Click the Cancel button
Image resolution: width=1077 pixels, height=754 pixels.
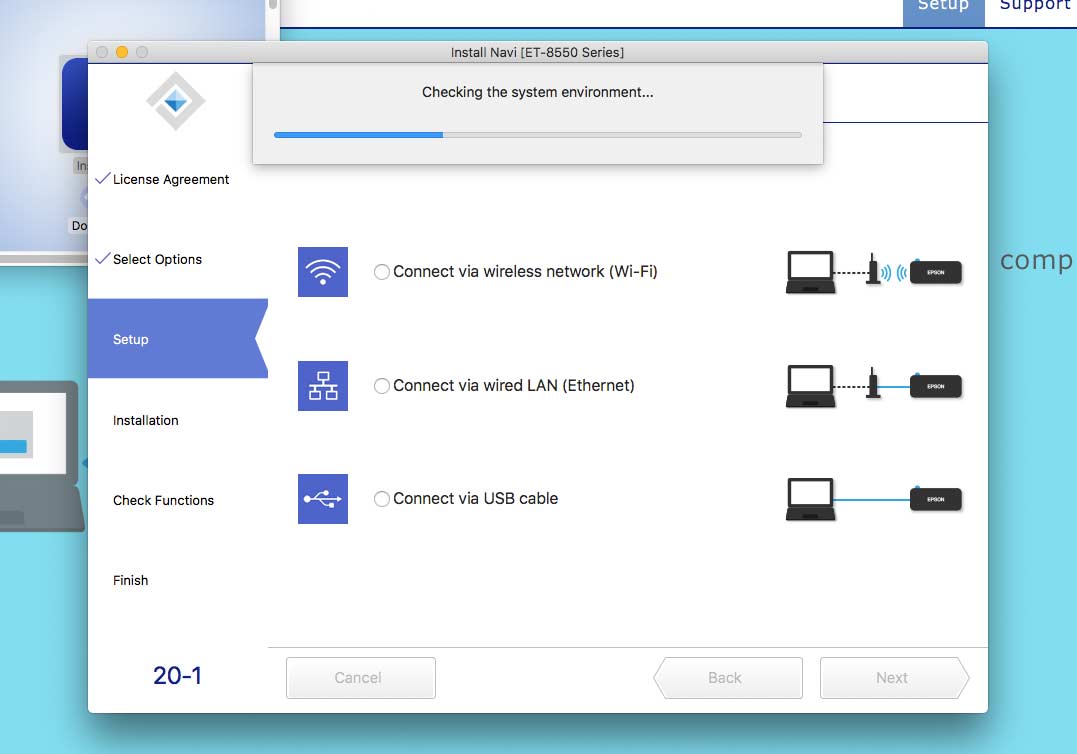(x=361, y=678)
